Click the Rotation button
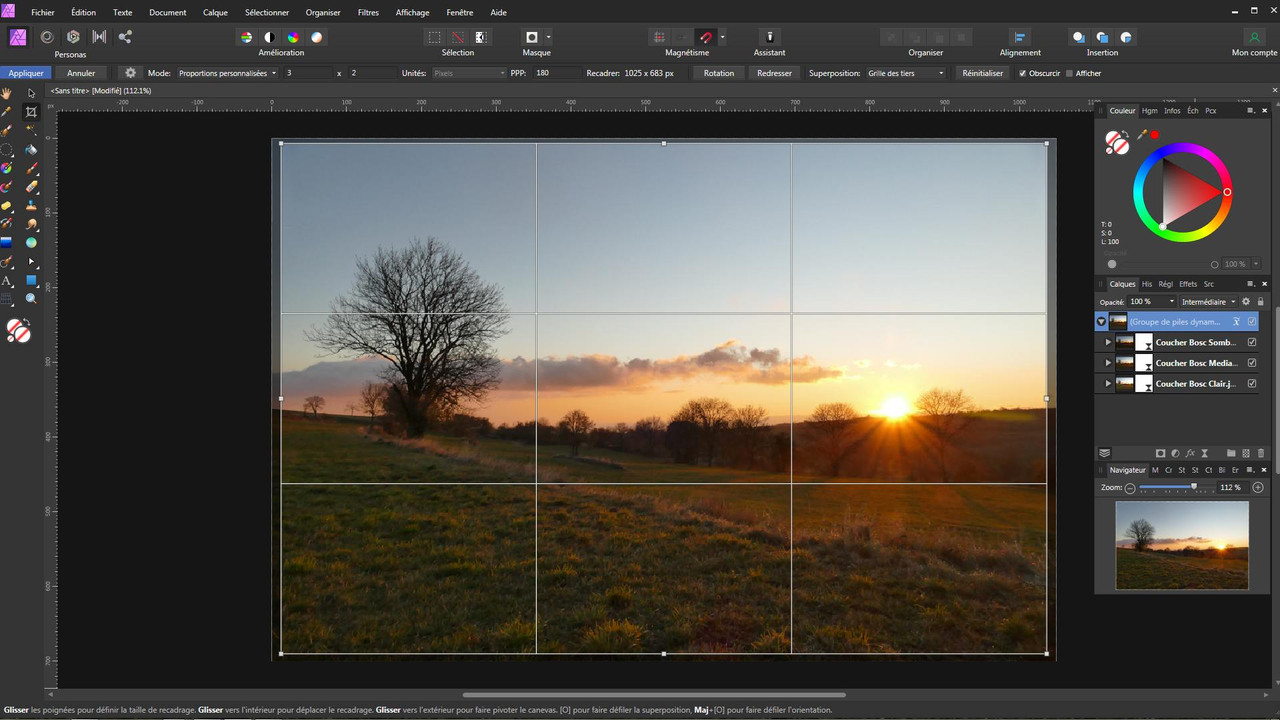This screenshot has height=720, width=1280. [x=718, y=73]
